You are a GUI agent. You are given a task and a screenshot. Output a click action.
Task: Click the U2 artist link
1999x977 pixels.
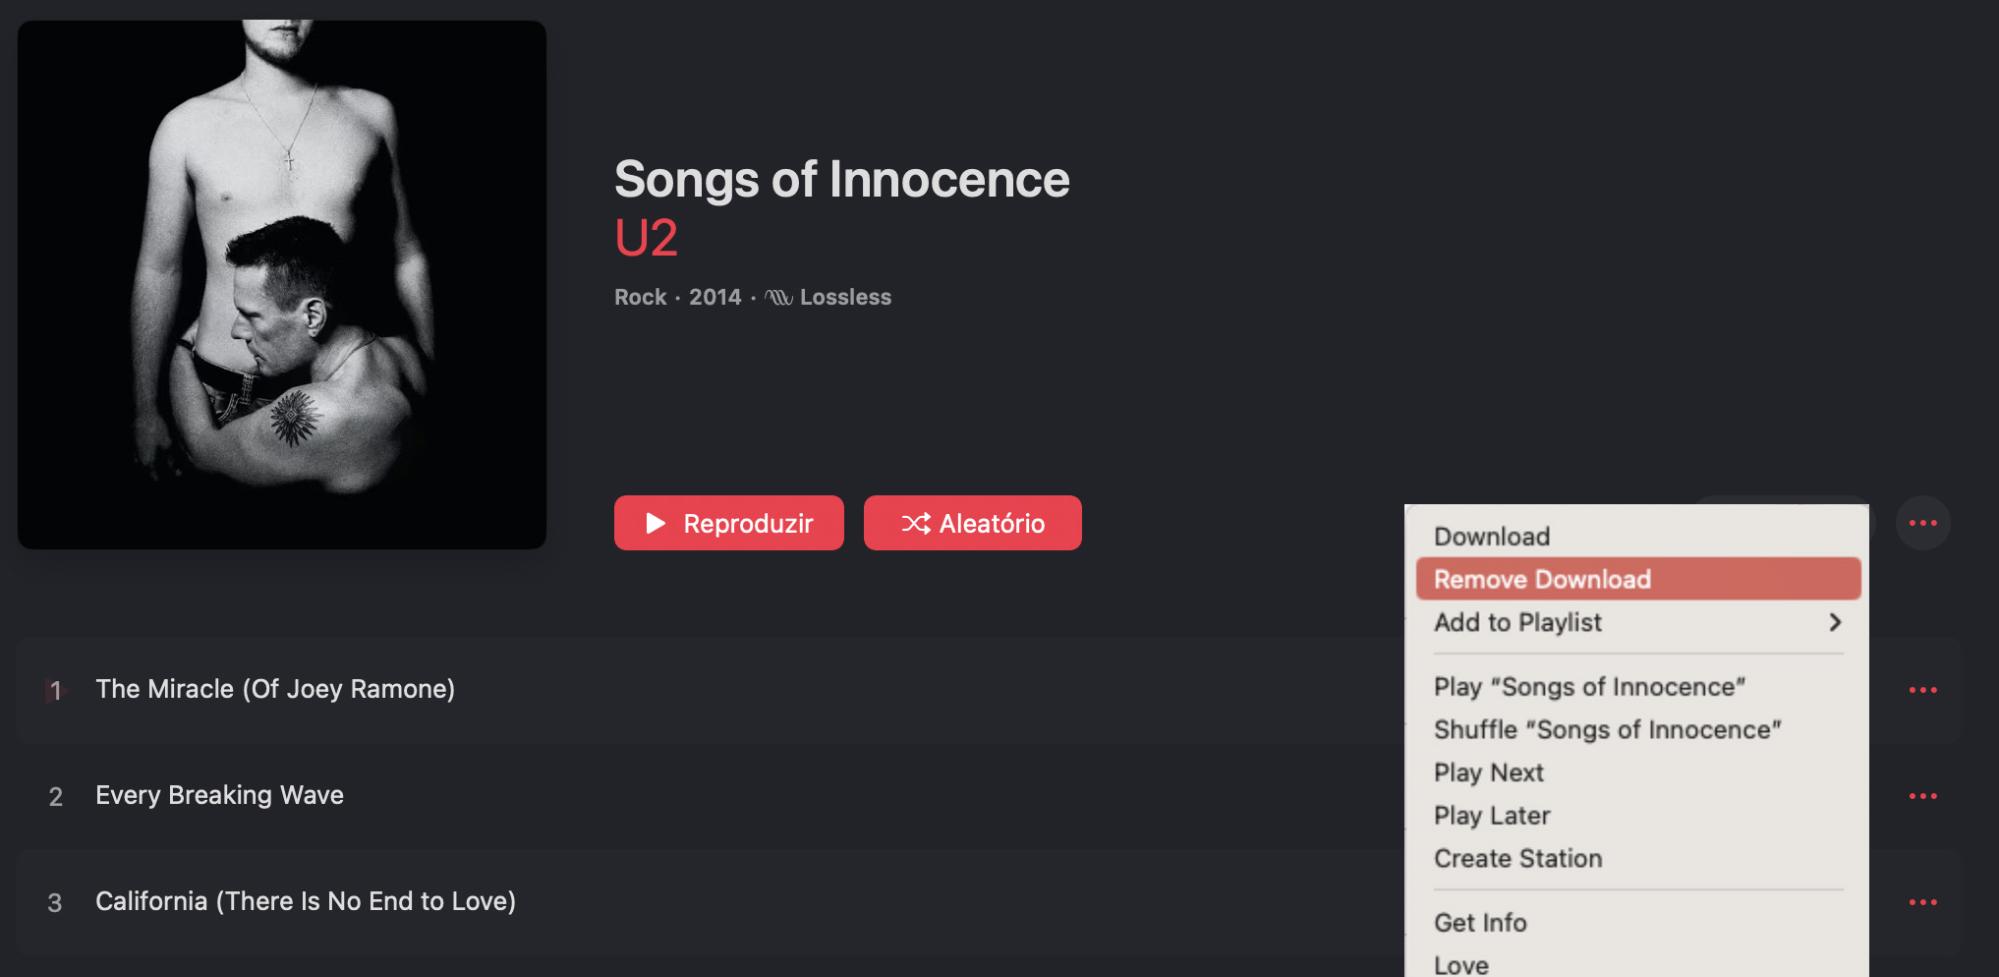tap(646, 238)
